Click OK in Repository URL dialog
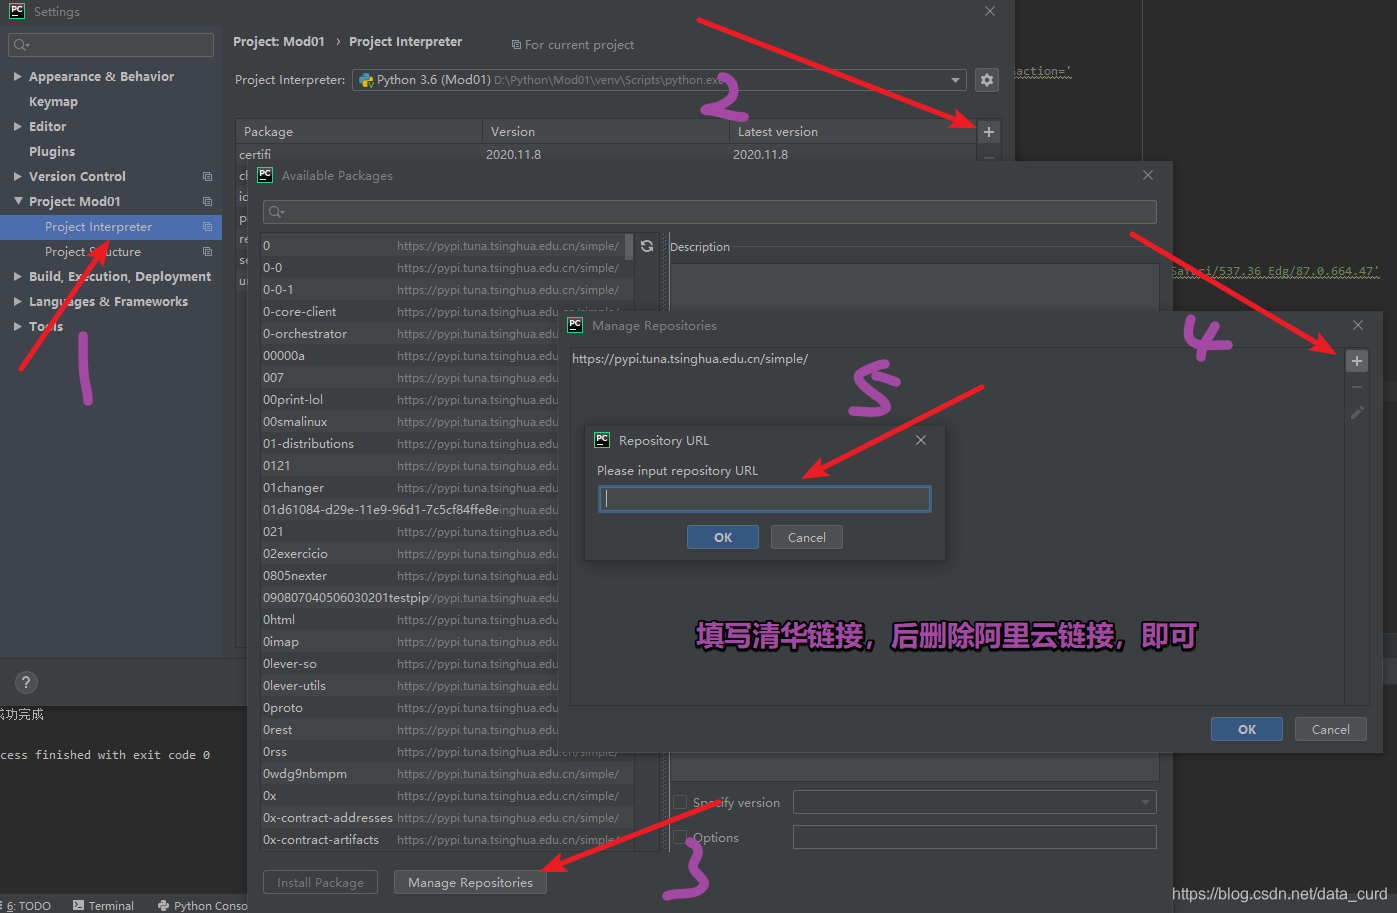Screen dimensions: 1397x913 point(723,537)
